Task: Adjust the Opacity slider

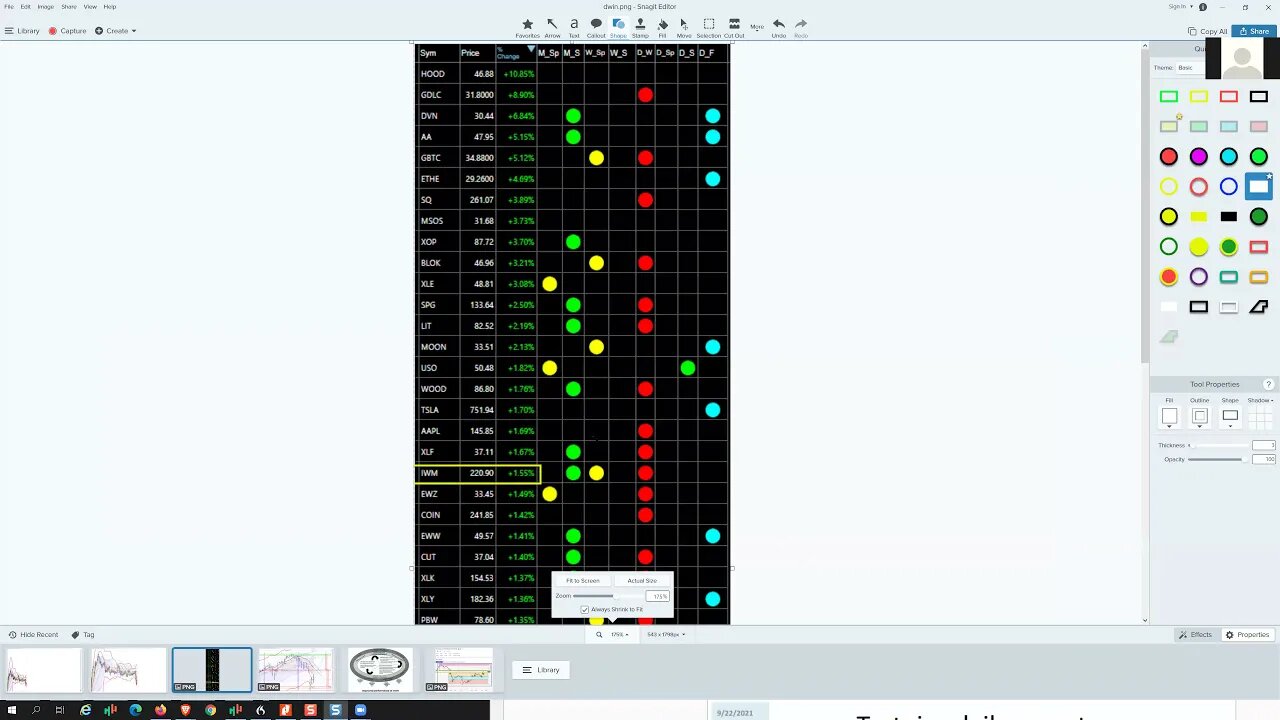Action: click(1218, 459)
